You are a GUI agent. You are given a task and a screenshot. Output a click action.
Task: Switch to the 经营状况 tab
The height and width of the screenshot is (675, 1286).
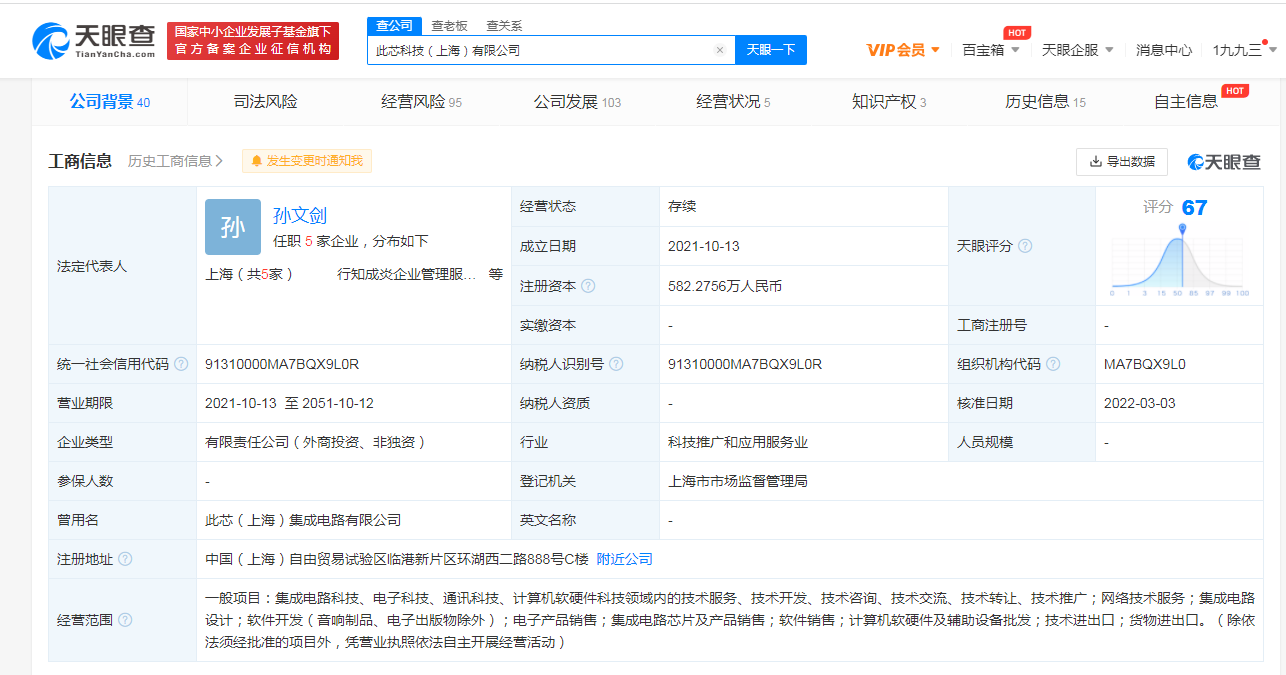[x=733, y=102]
